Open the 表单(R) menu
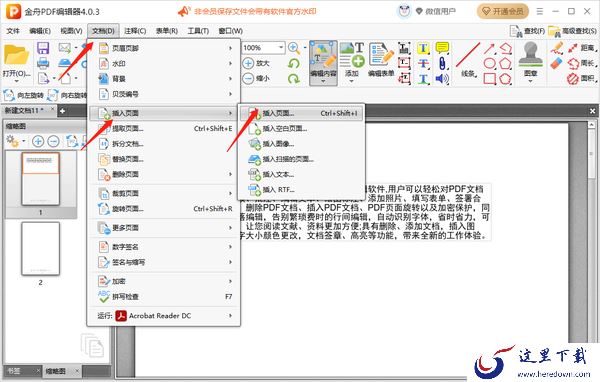This screenshot has height=382, width=600. pos(166,31)
